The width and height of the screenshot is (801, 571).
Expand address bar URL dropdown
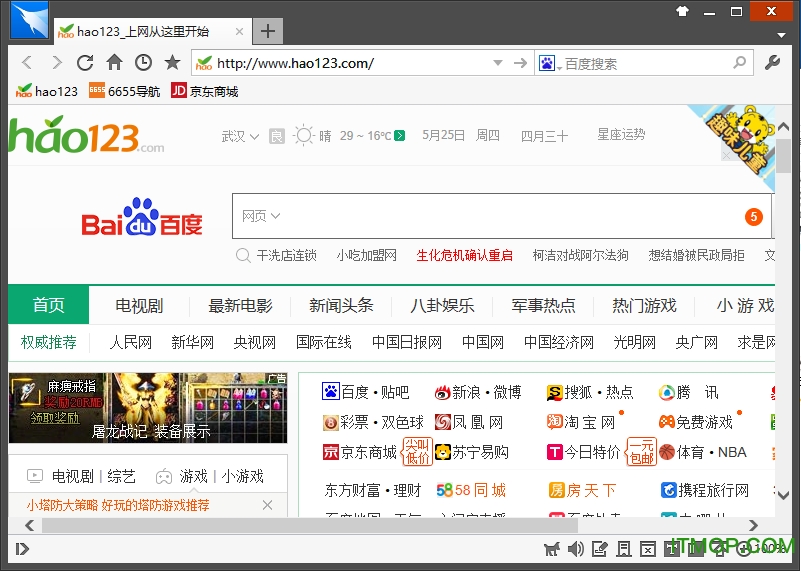(498, 63)
